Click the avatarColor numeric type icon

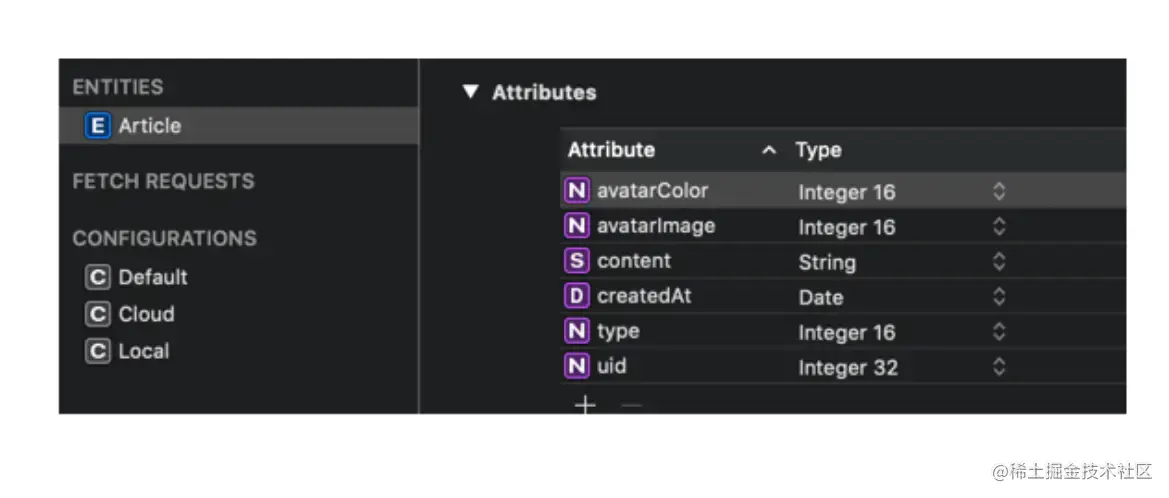pyautogui.click(x=577, y=191)
